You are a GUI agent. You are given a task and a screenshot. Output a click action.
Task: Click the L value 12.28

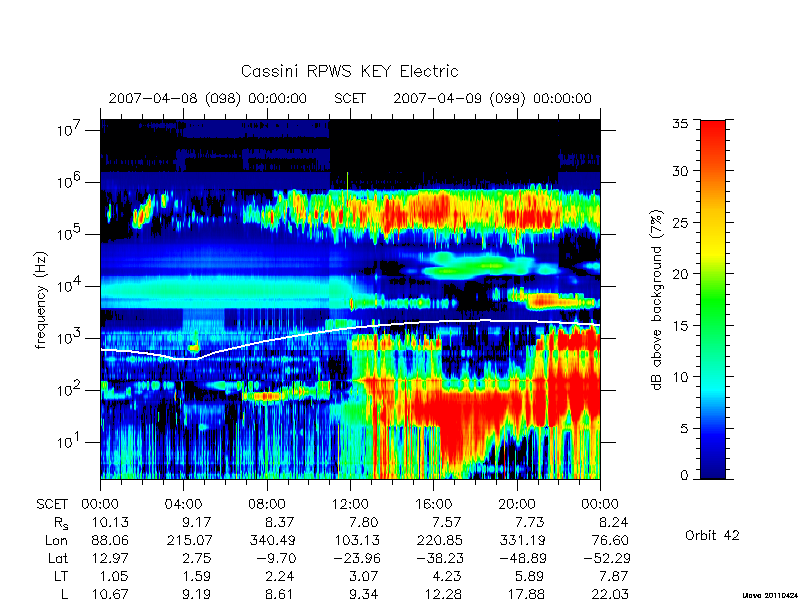click(x=442, y=594)
